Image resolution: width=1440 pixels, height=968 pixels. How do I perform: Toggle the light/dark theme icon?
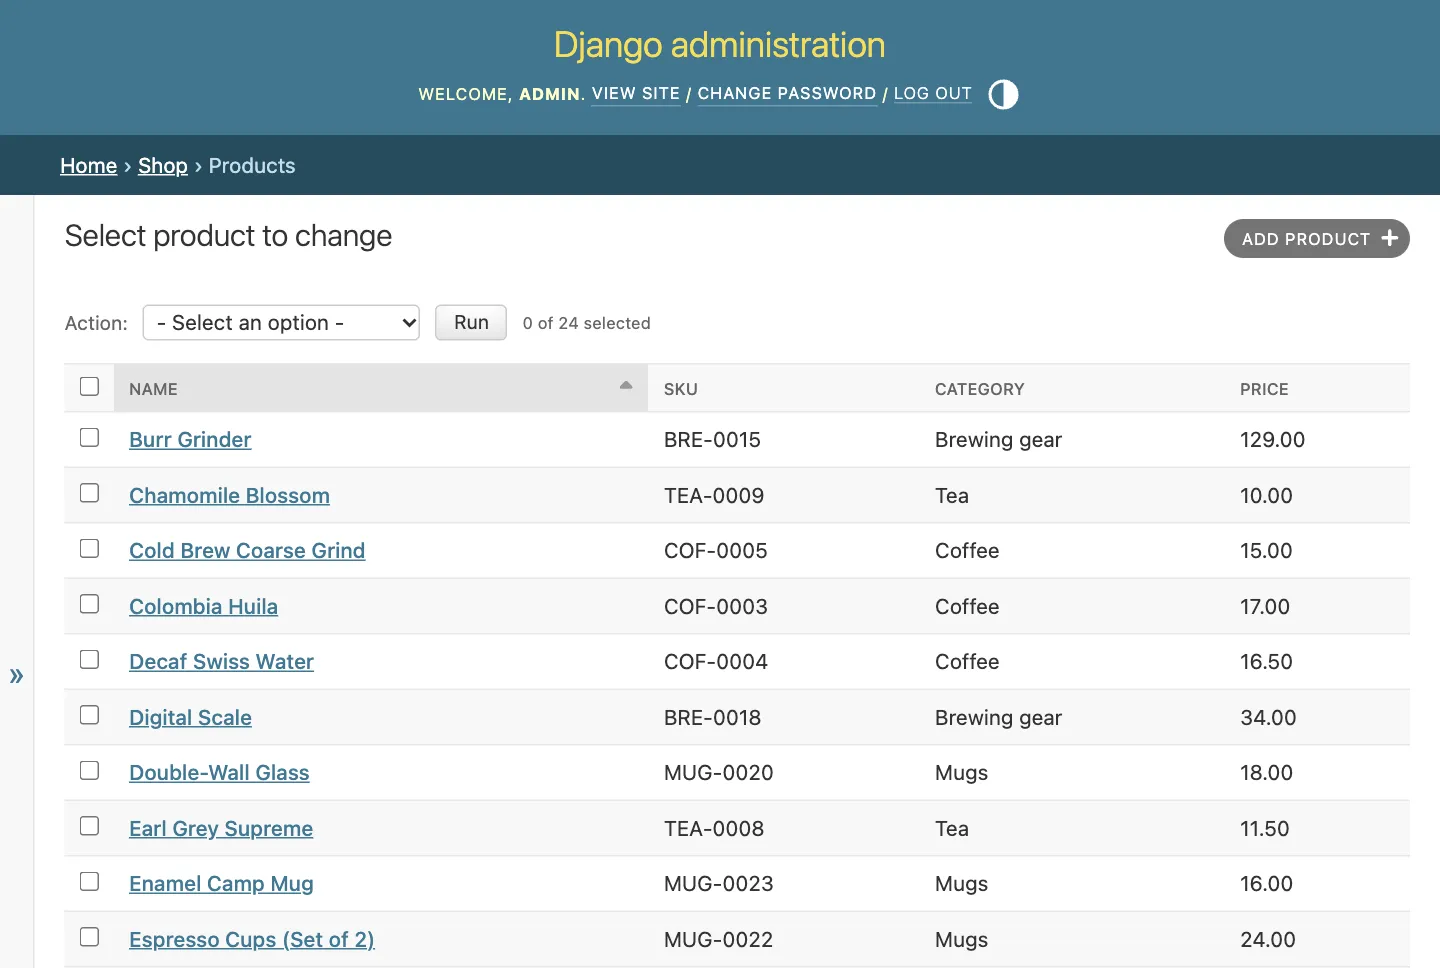click(x=1003, y=94)
